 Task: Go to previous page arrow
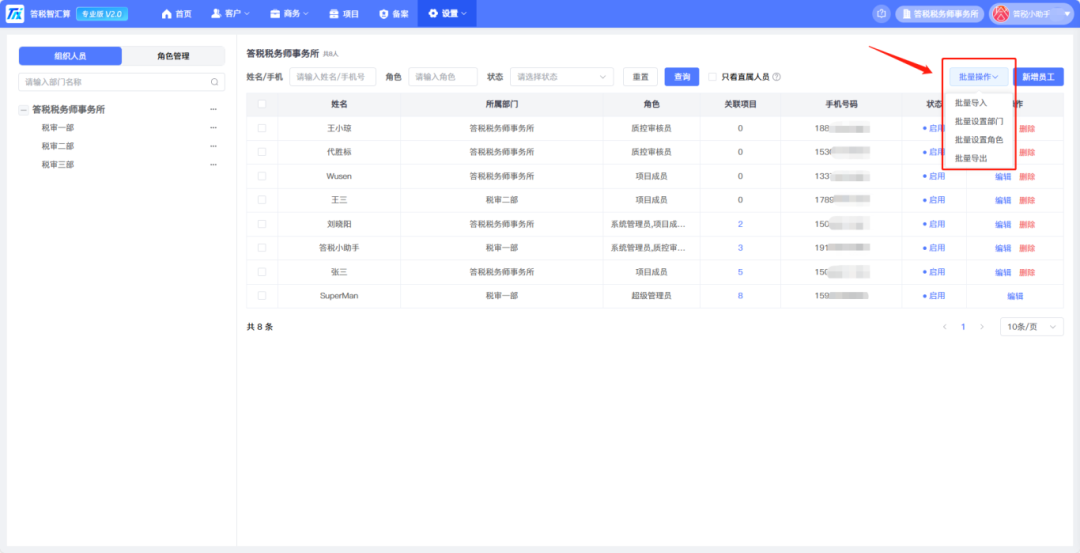pos(945,326)
